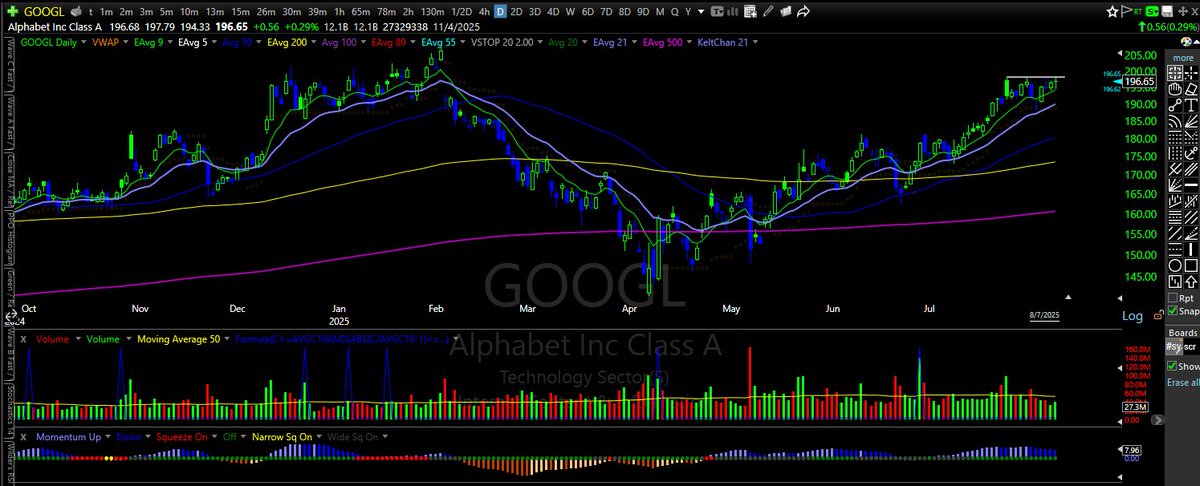1200x486 pixels.
Task: Select the hand pan tool in drawing tools
Action: [x=1175, y=88]
